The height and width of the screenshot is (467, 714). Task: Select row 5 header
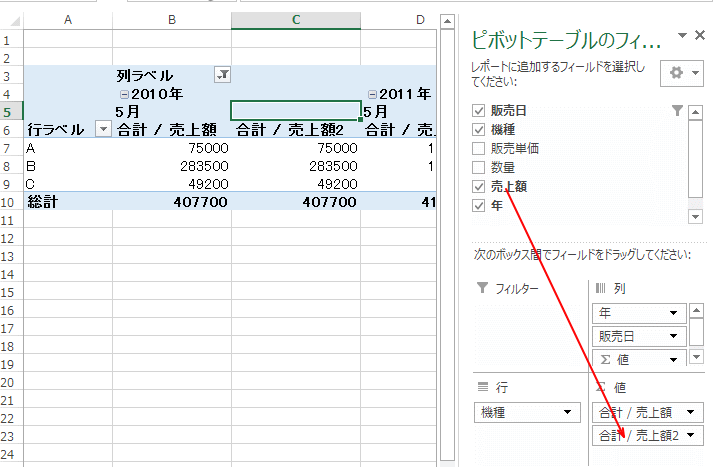[x=11, y=112]
